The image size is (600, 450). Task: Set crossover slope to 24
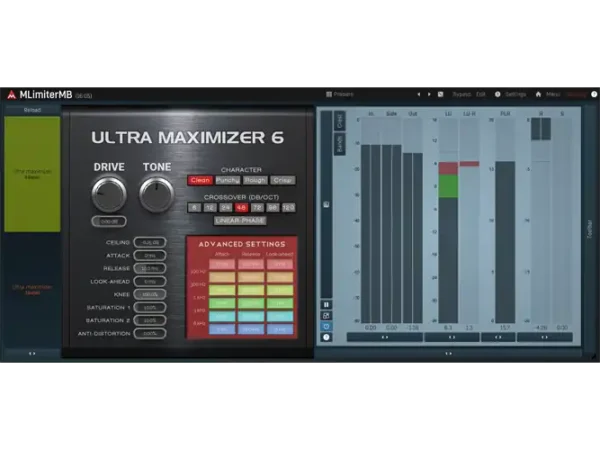[x=226, y=208]
